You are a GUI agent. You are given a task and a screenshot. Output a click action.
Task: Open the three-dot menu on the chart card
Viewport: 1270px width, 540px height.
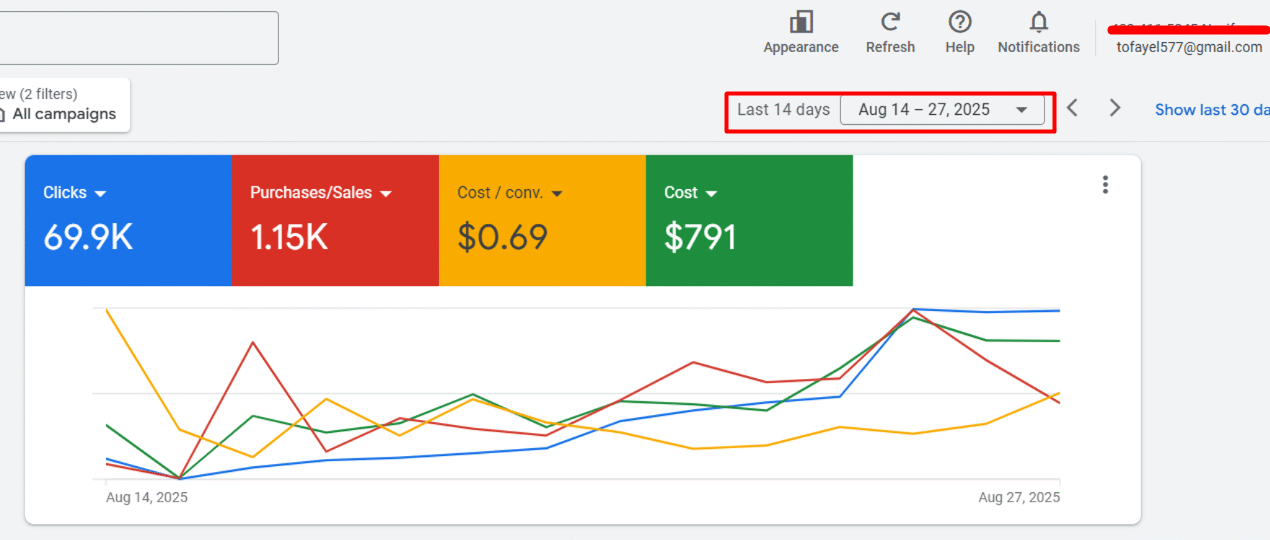point(1105,184)
